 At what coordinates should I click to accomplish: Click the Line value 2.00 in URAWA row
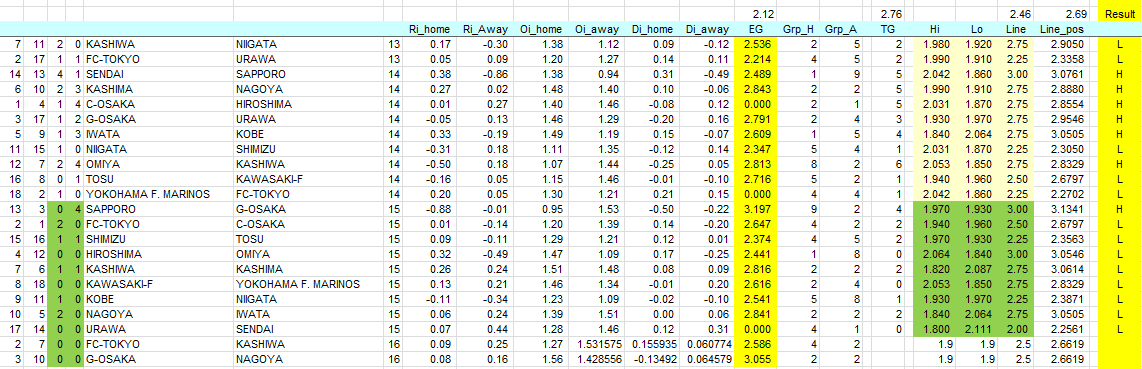click(1015, 330)
